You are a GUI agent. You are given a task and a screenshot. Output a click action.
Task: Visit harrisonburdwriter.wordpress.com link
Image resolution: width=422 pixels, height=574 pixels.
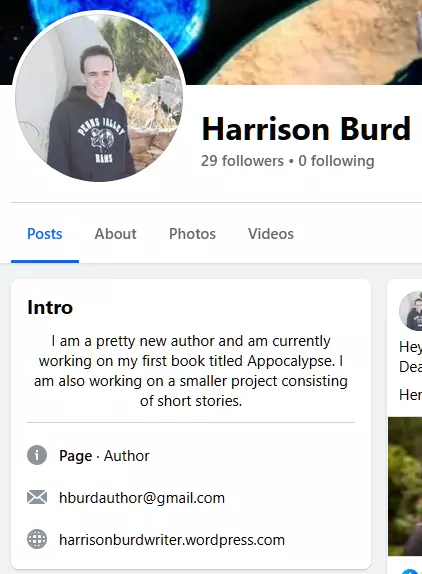point(172,540)
